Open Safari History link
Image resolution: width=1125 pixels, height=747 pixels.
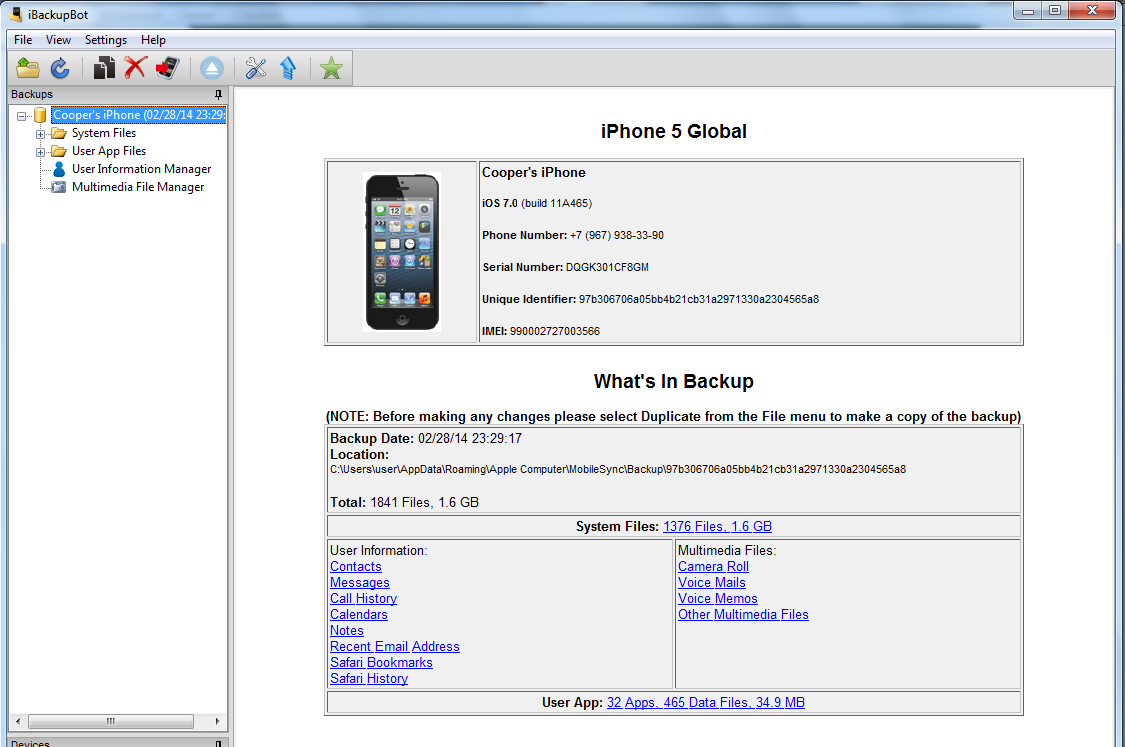coord(369,679)
